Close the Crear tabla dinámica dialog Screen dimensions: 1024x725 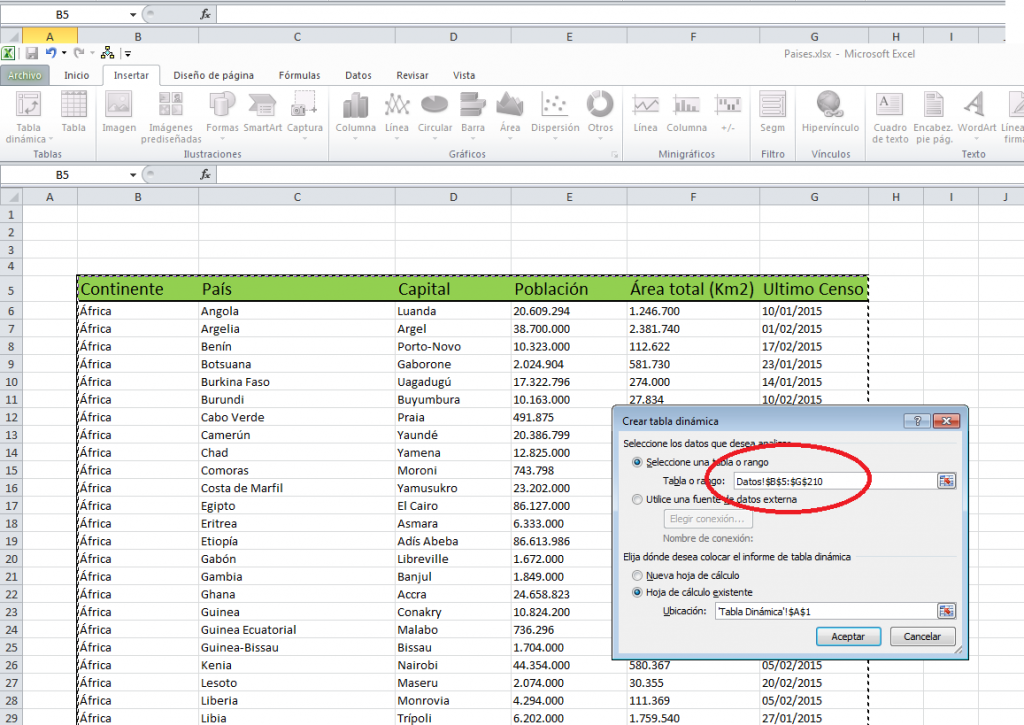(946, 421)
